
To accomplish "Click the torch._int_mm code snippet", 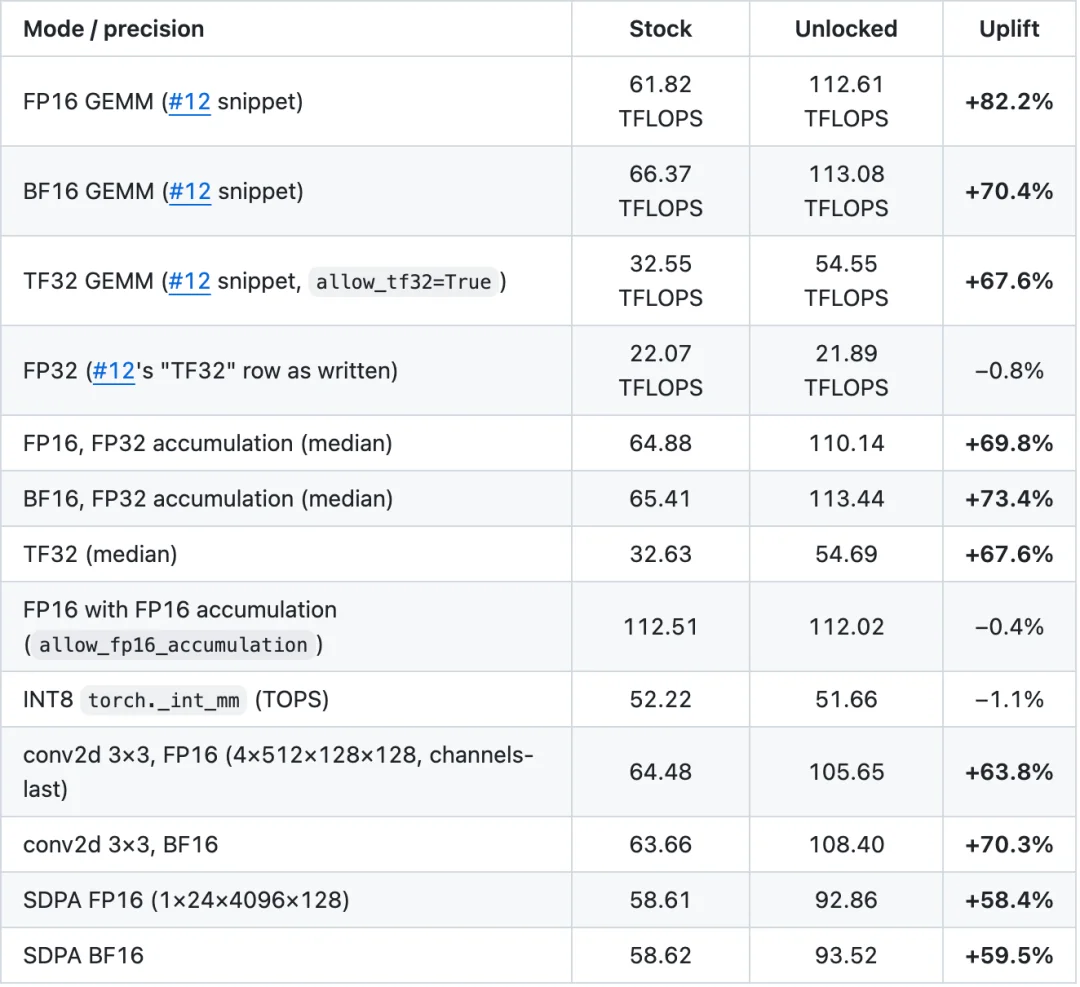I will 164,702.
